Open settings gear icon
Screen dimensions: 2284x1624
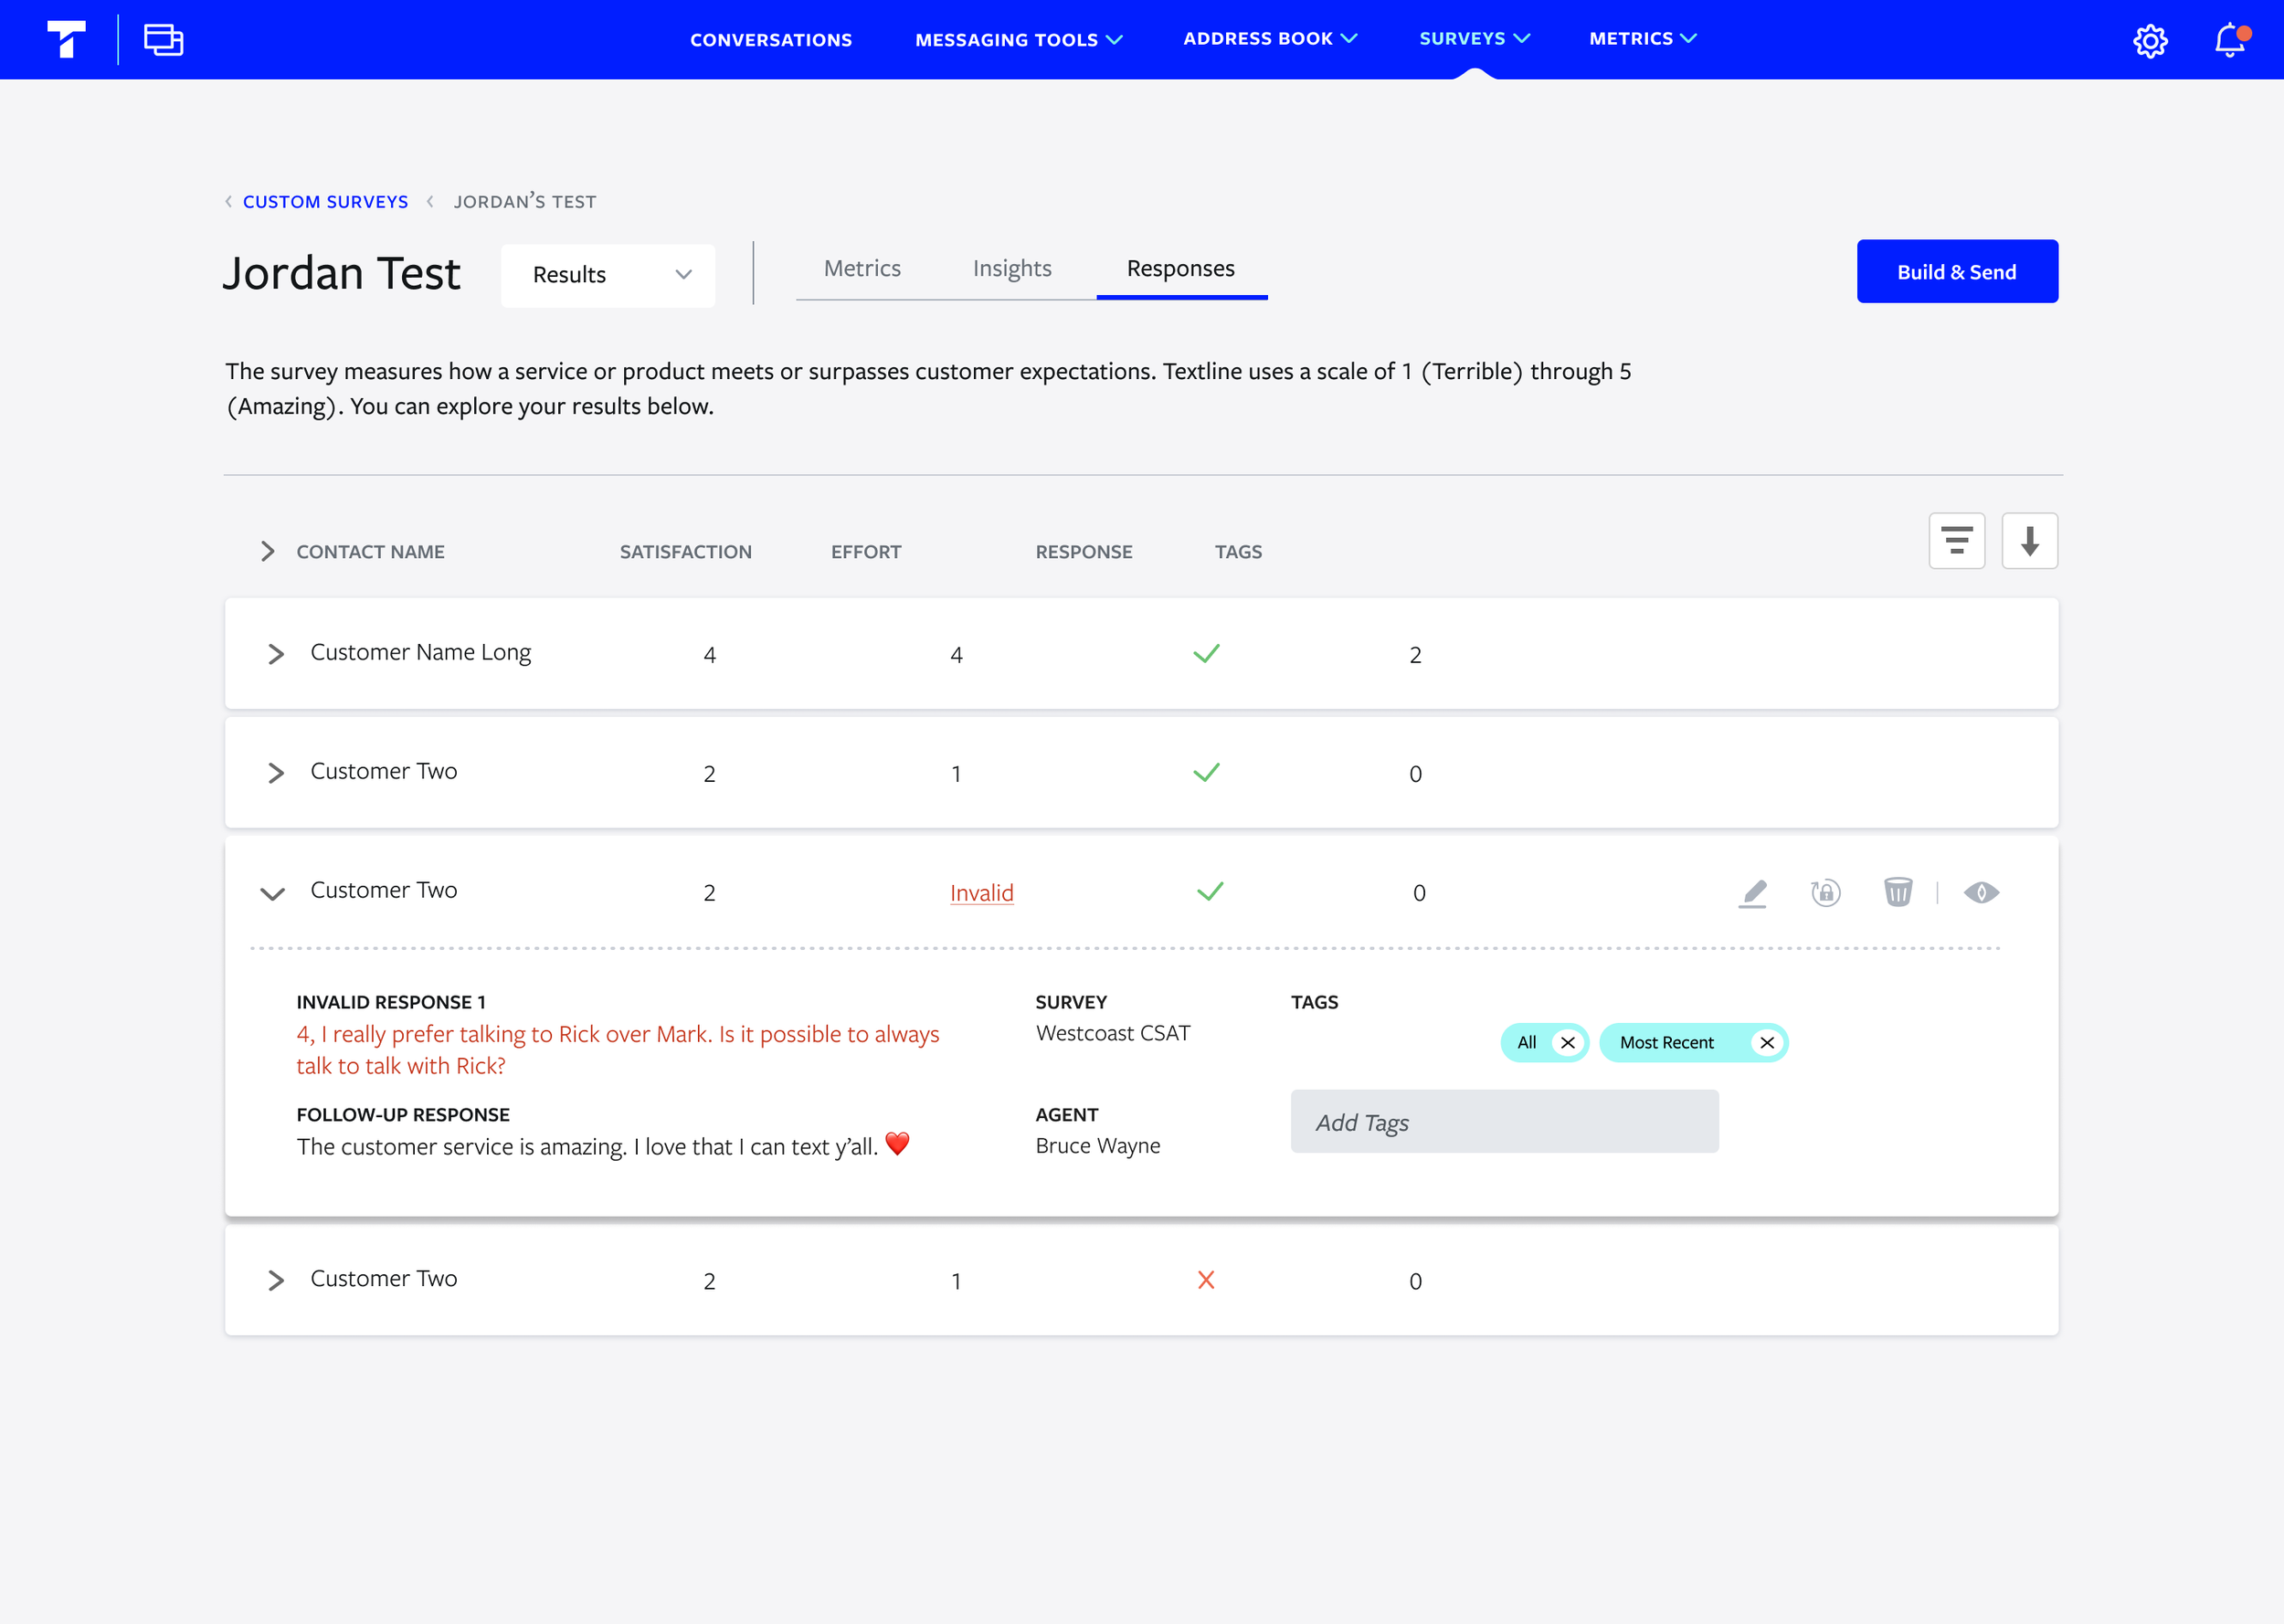[2149, 41]
